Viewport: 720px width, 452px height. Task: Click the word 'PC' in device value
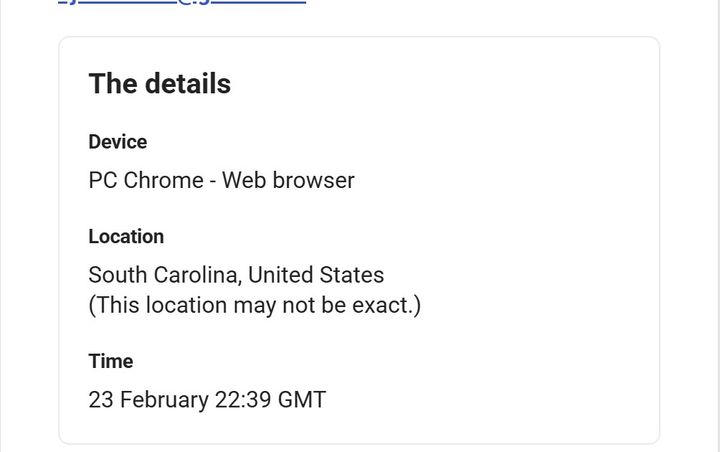click(102, 180)
